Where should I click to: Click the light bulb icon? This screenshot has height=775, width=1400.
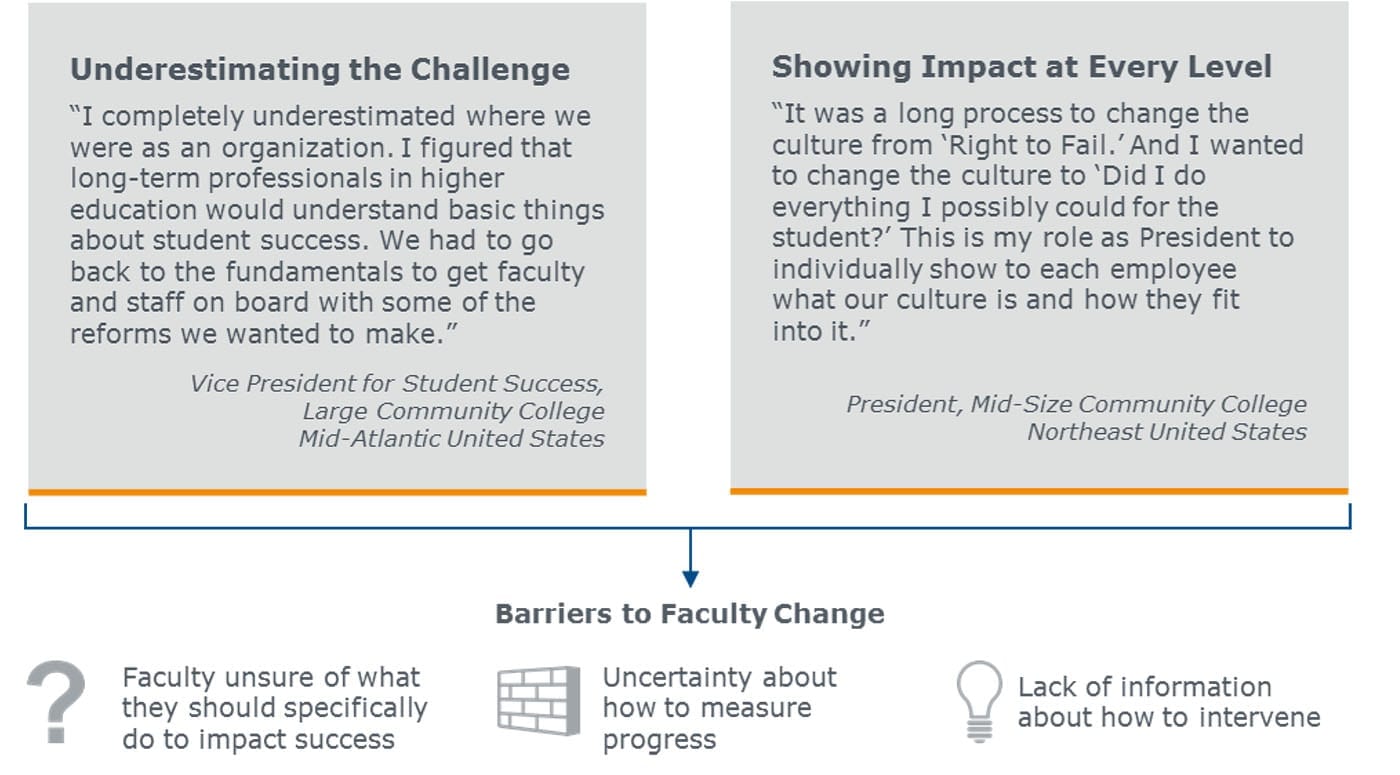coord(978,700)
